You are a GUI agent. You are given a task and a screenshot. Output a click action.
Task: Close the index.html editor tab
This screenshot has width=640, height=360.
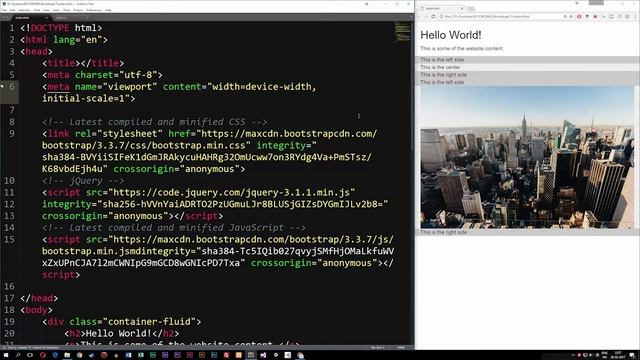pyautogui.click(x=46, y=18)
